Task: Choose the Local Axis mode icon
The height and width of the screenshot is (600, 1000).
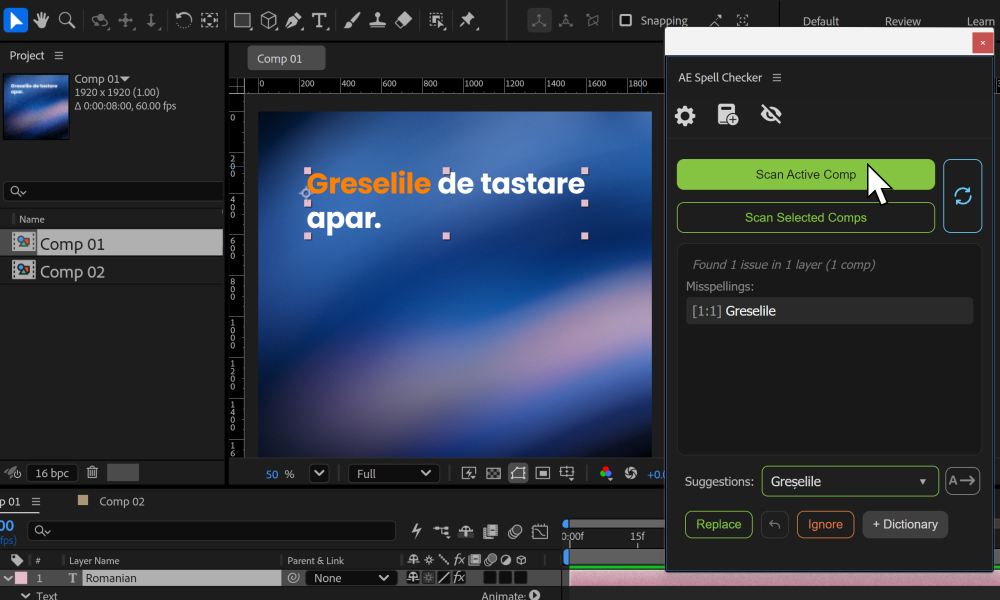Action: point(539,20)
